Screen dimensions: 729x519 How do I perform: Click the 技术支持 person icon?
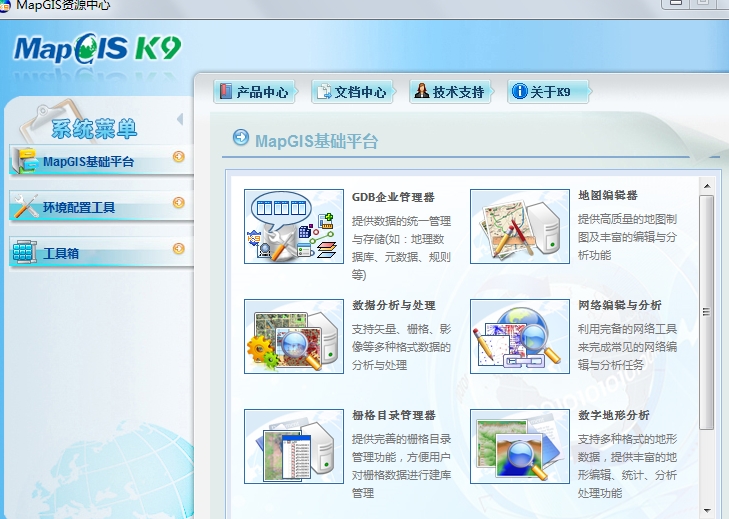422,91
